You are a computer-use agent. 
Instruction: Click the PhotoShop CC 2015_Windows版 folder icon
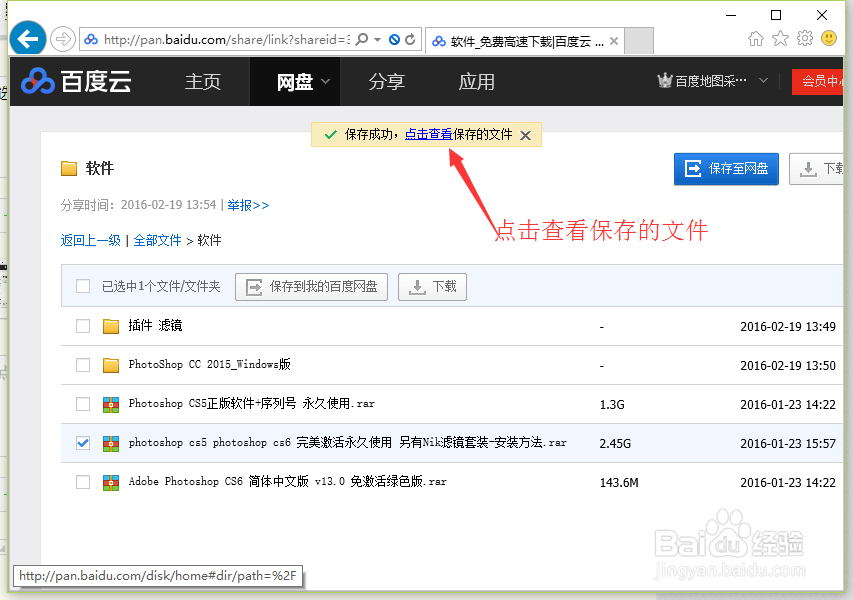[111, 365]
